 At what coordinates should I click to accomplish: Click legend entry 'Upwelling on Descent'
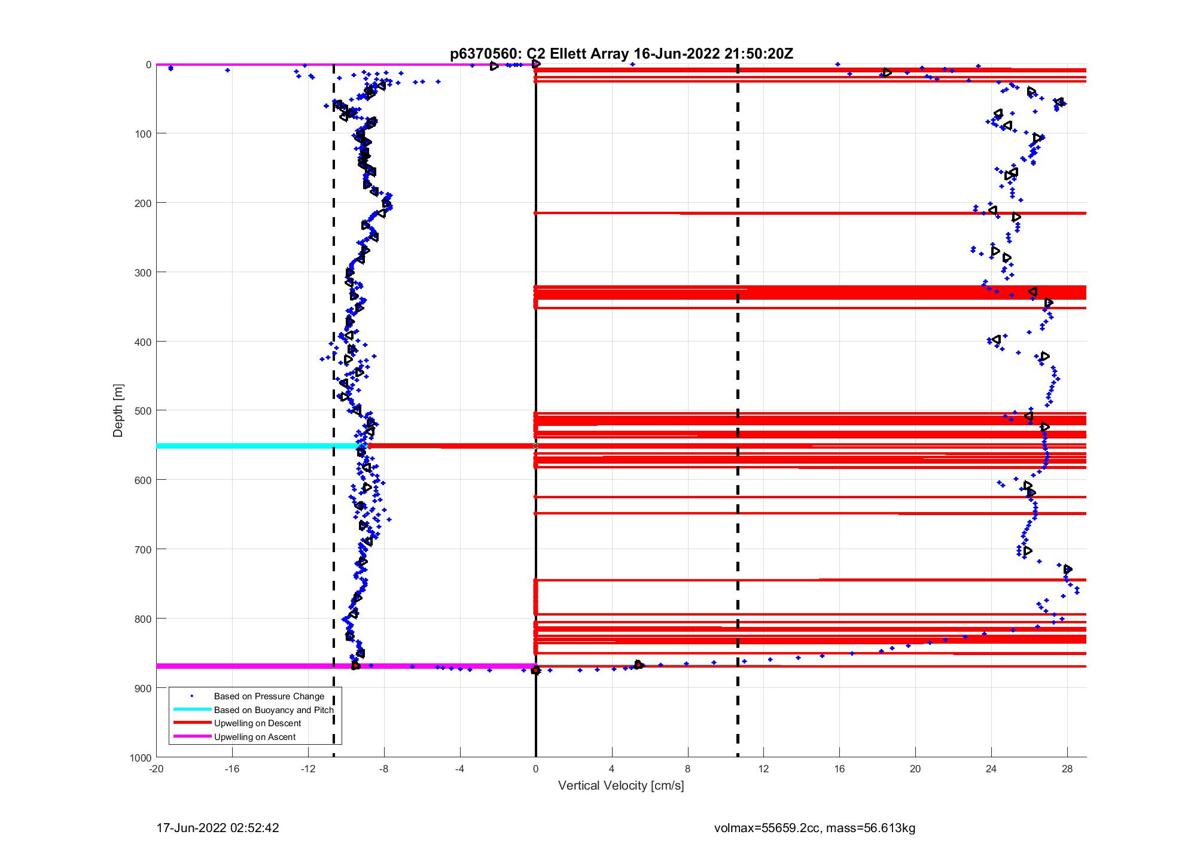257,723
